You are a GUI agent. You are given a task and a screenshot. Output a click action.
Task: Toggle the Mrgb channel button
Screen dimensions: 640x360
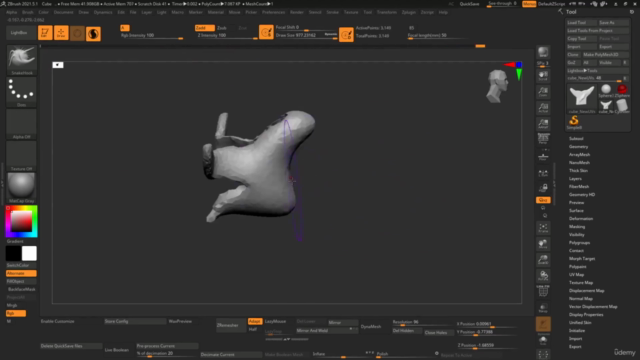click(x=12, y=305)
